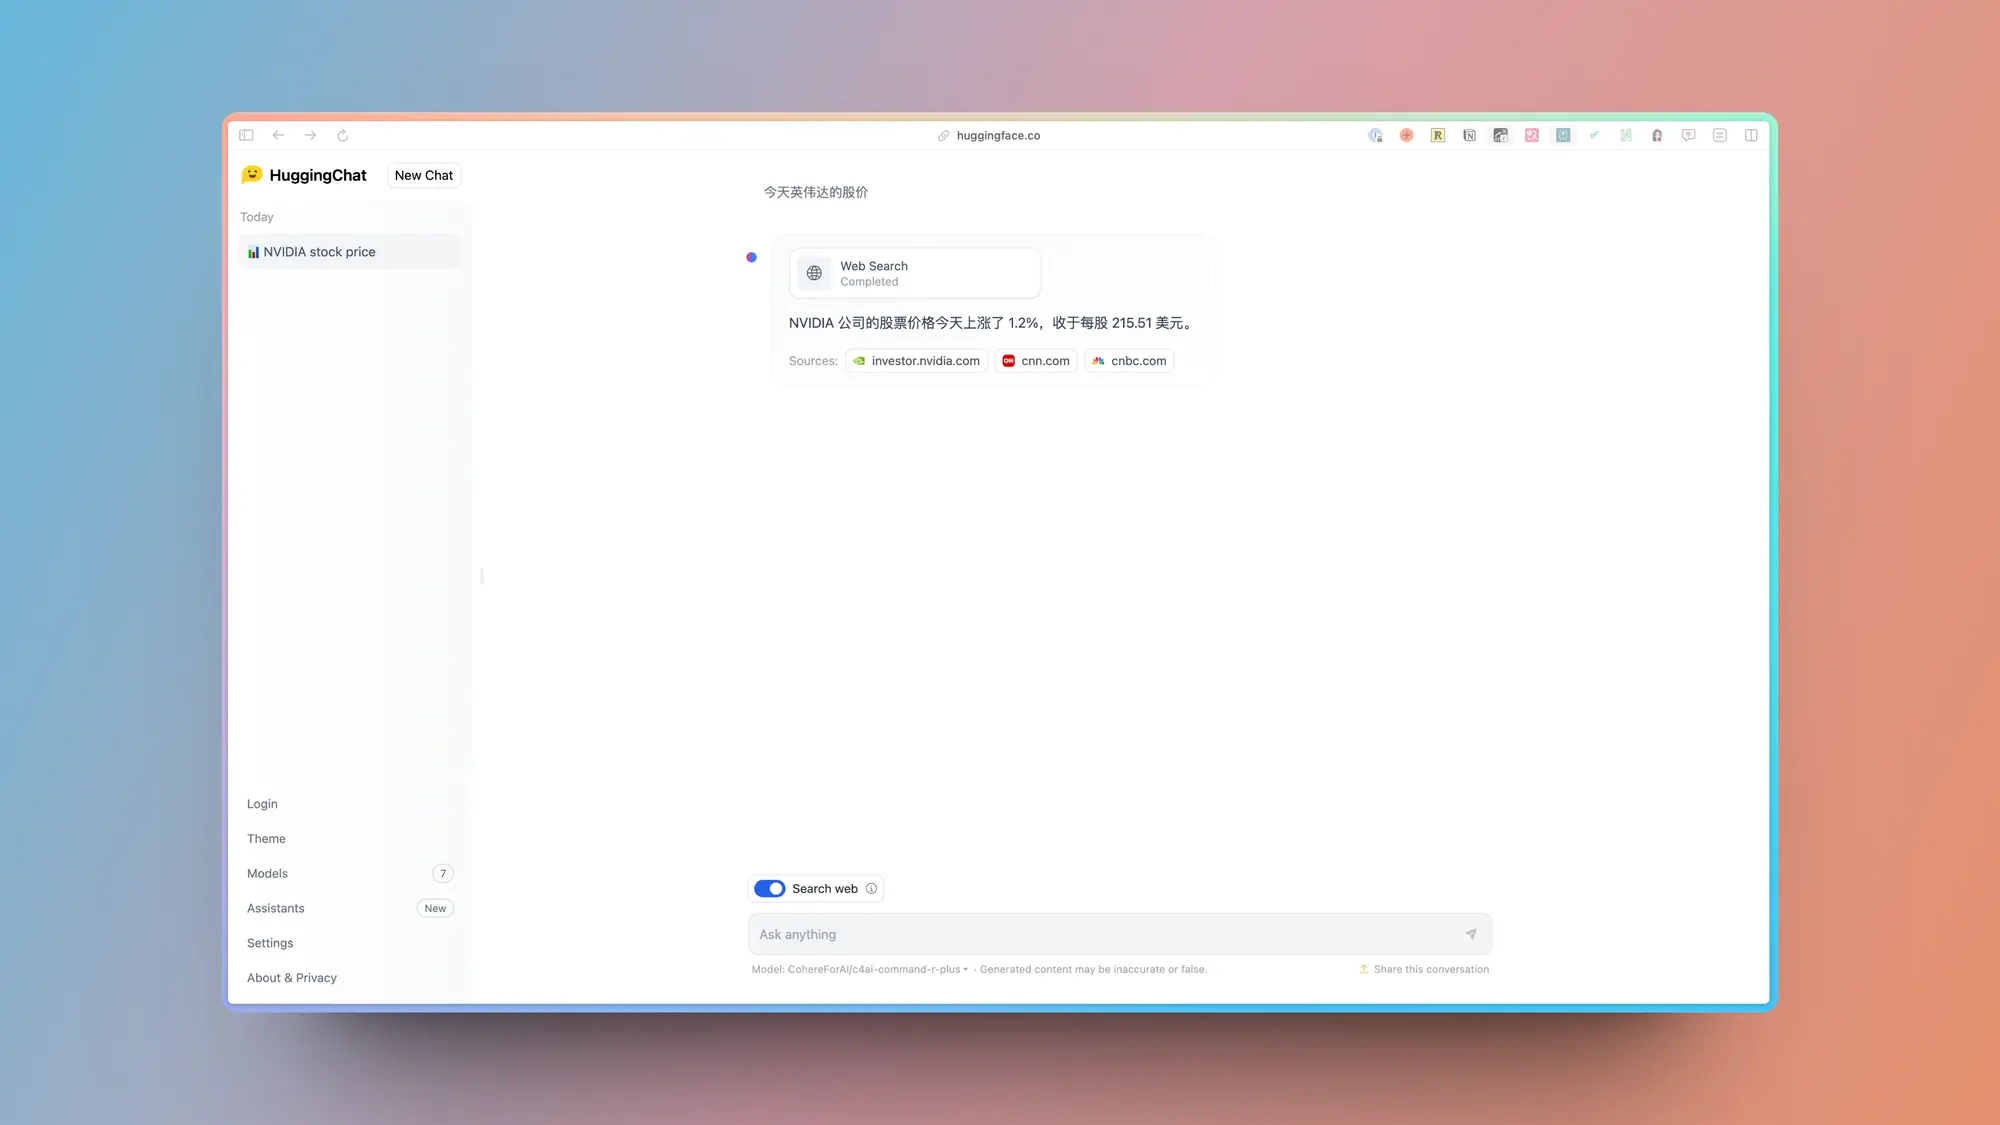Click the forward navigation arrow
This screenshot has width=2000, height=1125.
point(309,135)
